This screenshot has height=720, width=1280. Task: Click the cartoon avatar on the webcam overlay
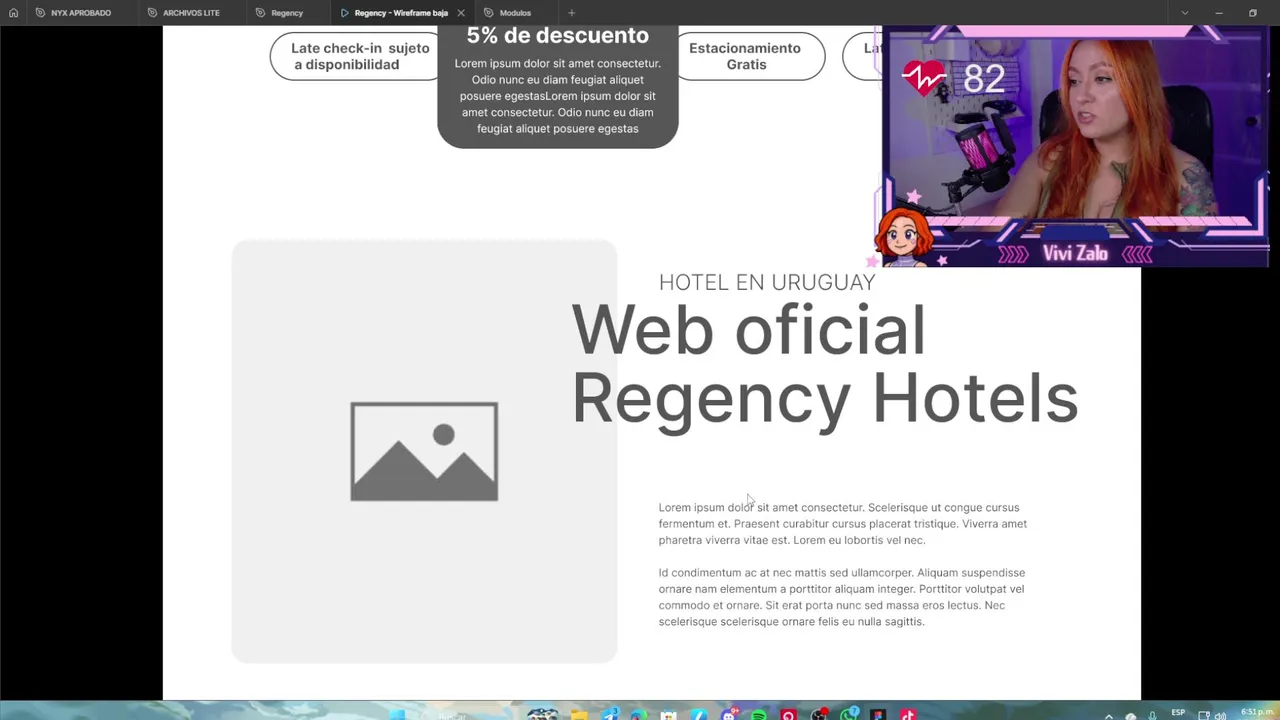pos(902,236)
